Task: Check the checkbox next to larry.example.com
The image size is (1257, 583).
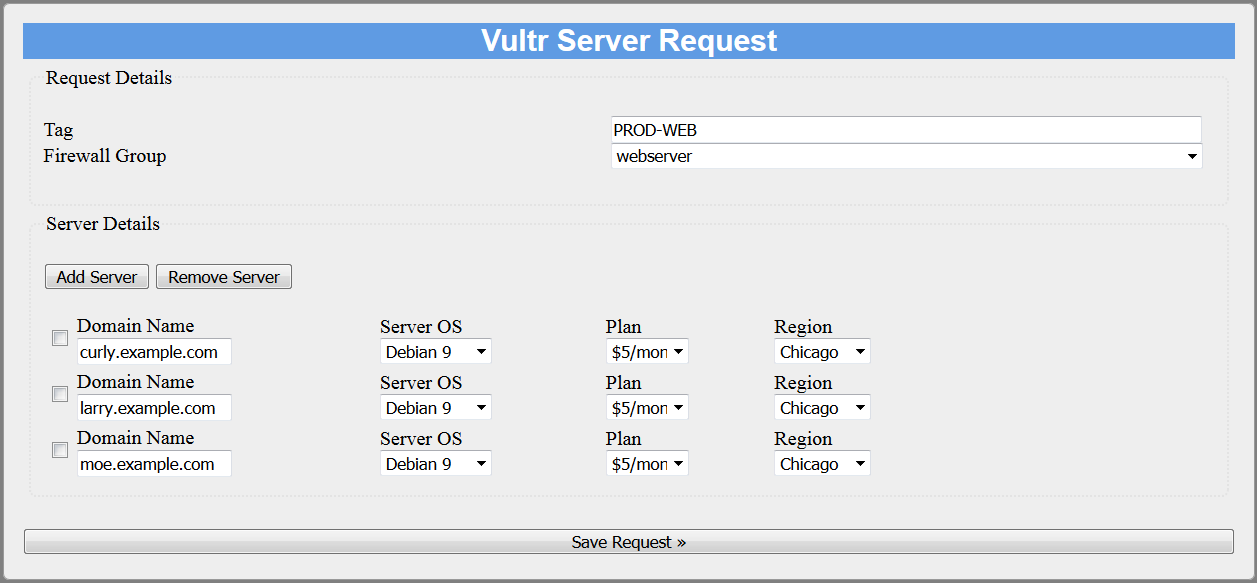Action: click(59, 394)
